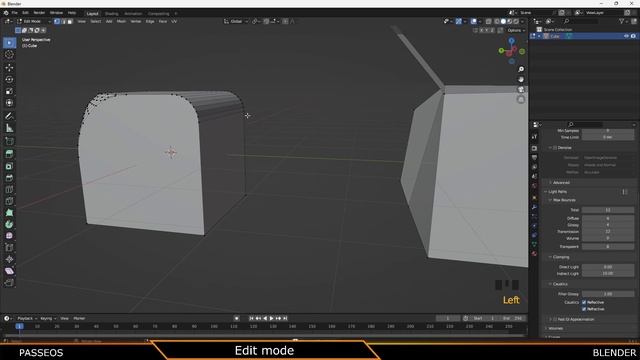Toggle Fast GI Approximation checkbox
The image size is (640, 360).
pos(555,319)
